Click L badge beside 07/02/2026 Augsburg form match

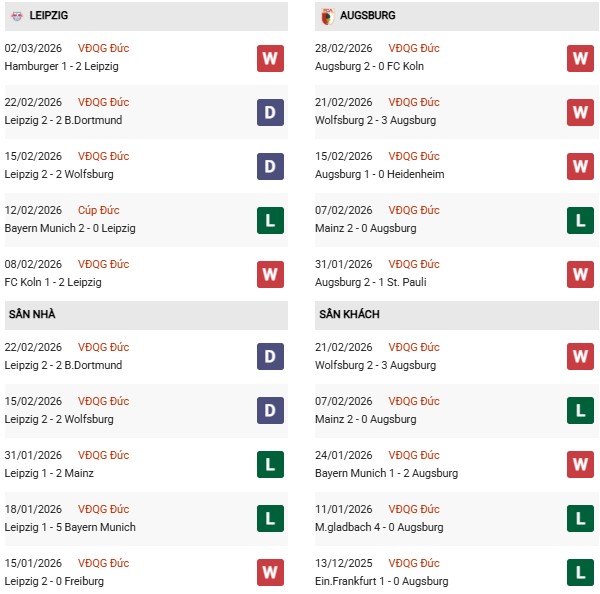580,220
